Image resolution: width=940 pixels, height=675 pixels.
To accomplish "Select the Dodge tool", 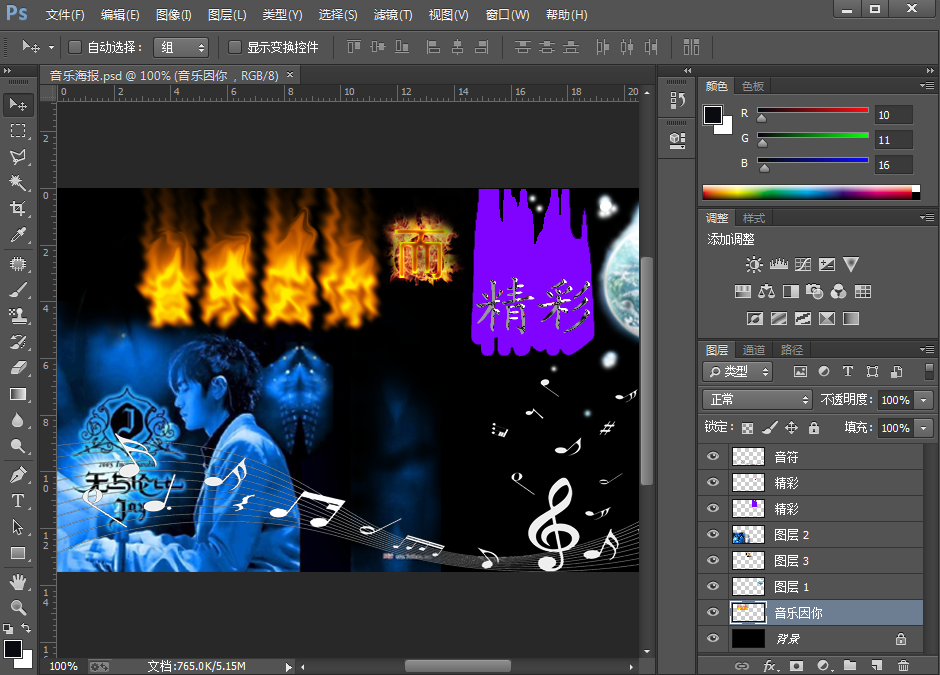I will click(18, 445).
